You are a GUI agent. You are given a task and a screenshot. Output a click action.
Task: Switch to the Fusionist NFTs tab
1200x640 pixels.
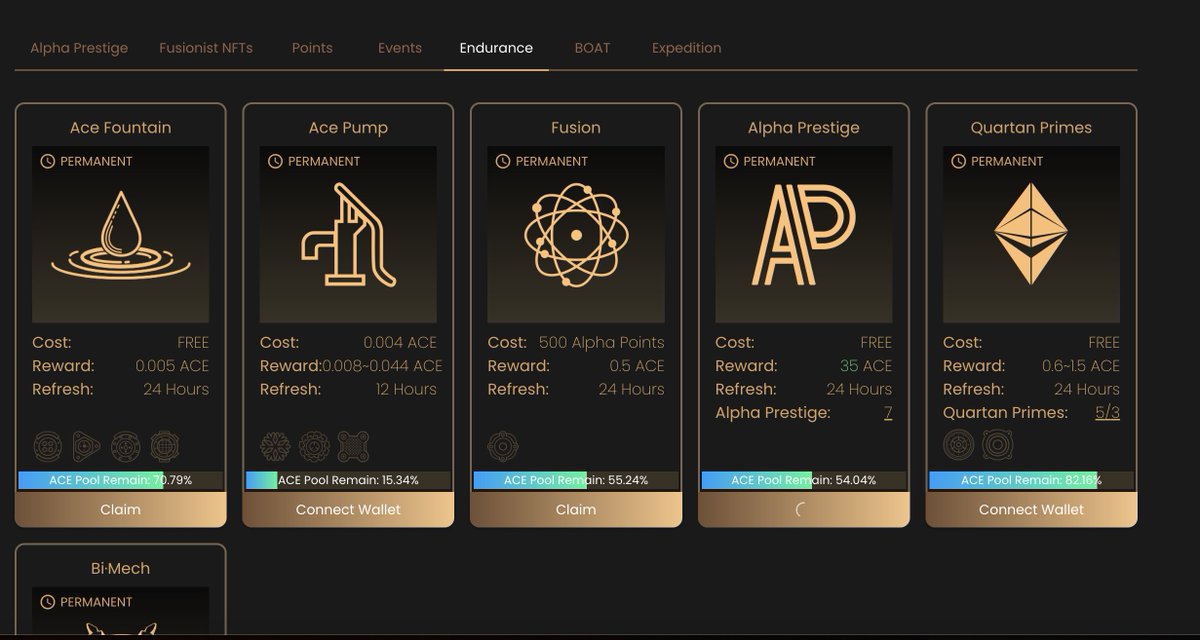206,48
